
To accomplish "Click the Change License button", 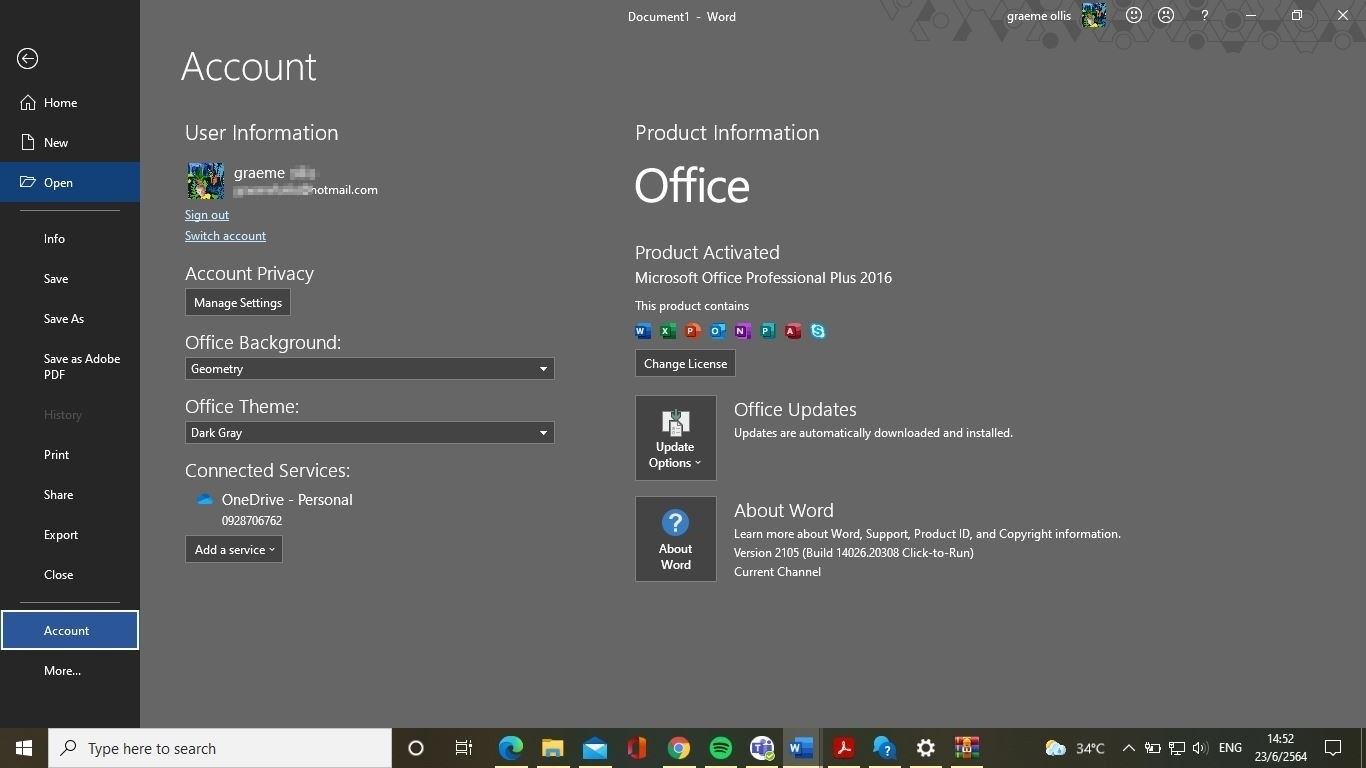I will 685,364.
